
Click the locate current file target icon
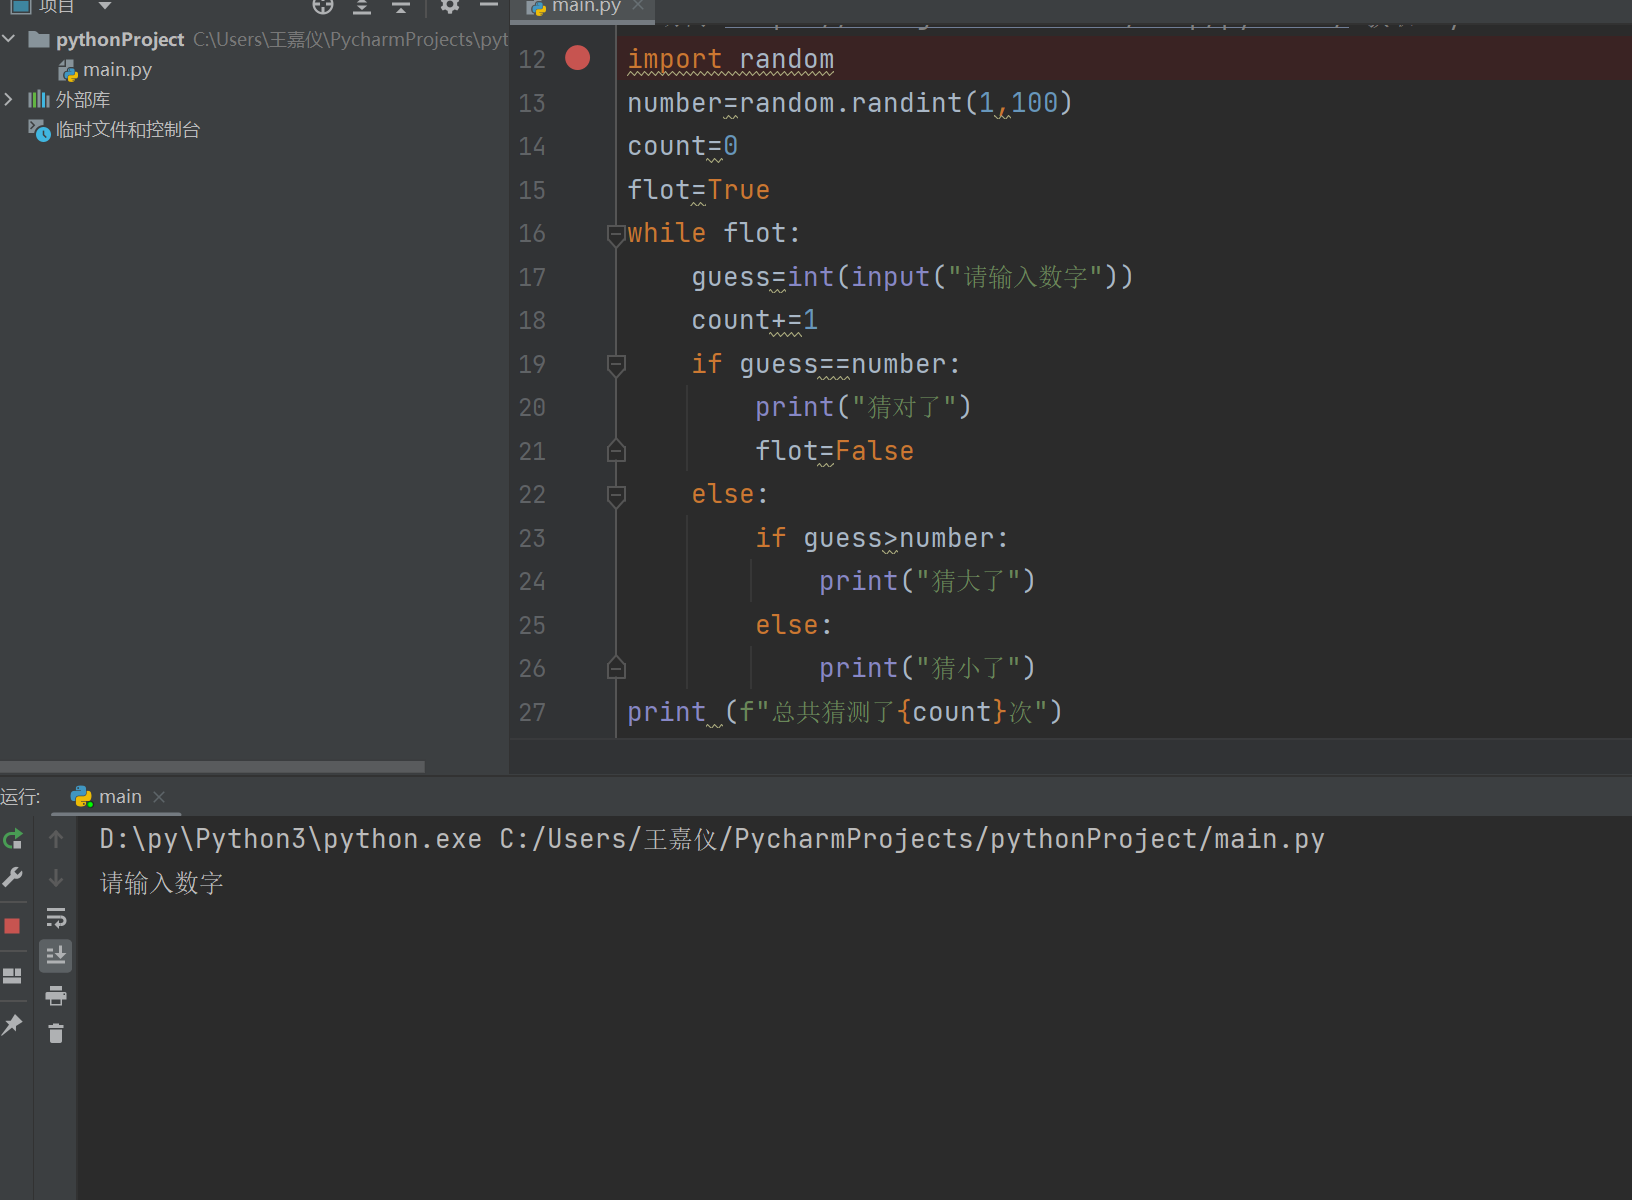coord(322,7)
